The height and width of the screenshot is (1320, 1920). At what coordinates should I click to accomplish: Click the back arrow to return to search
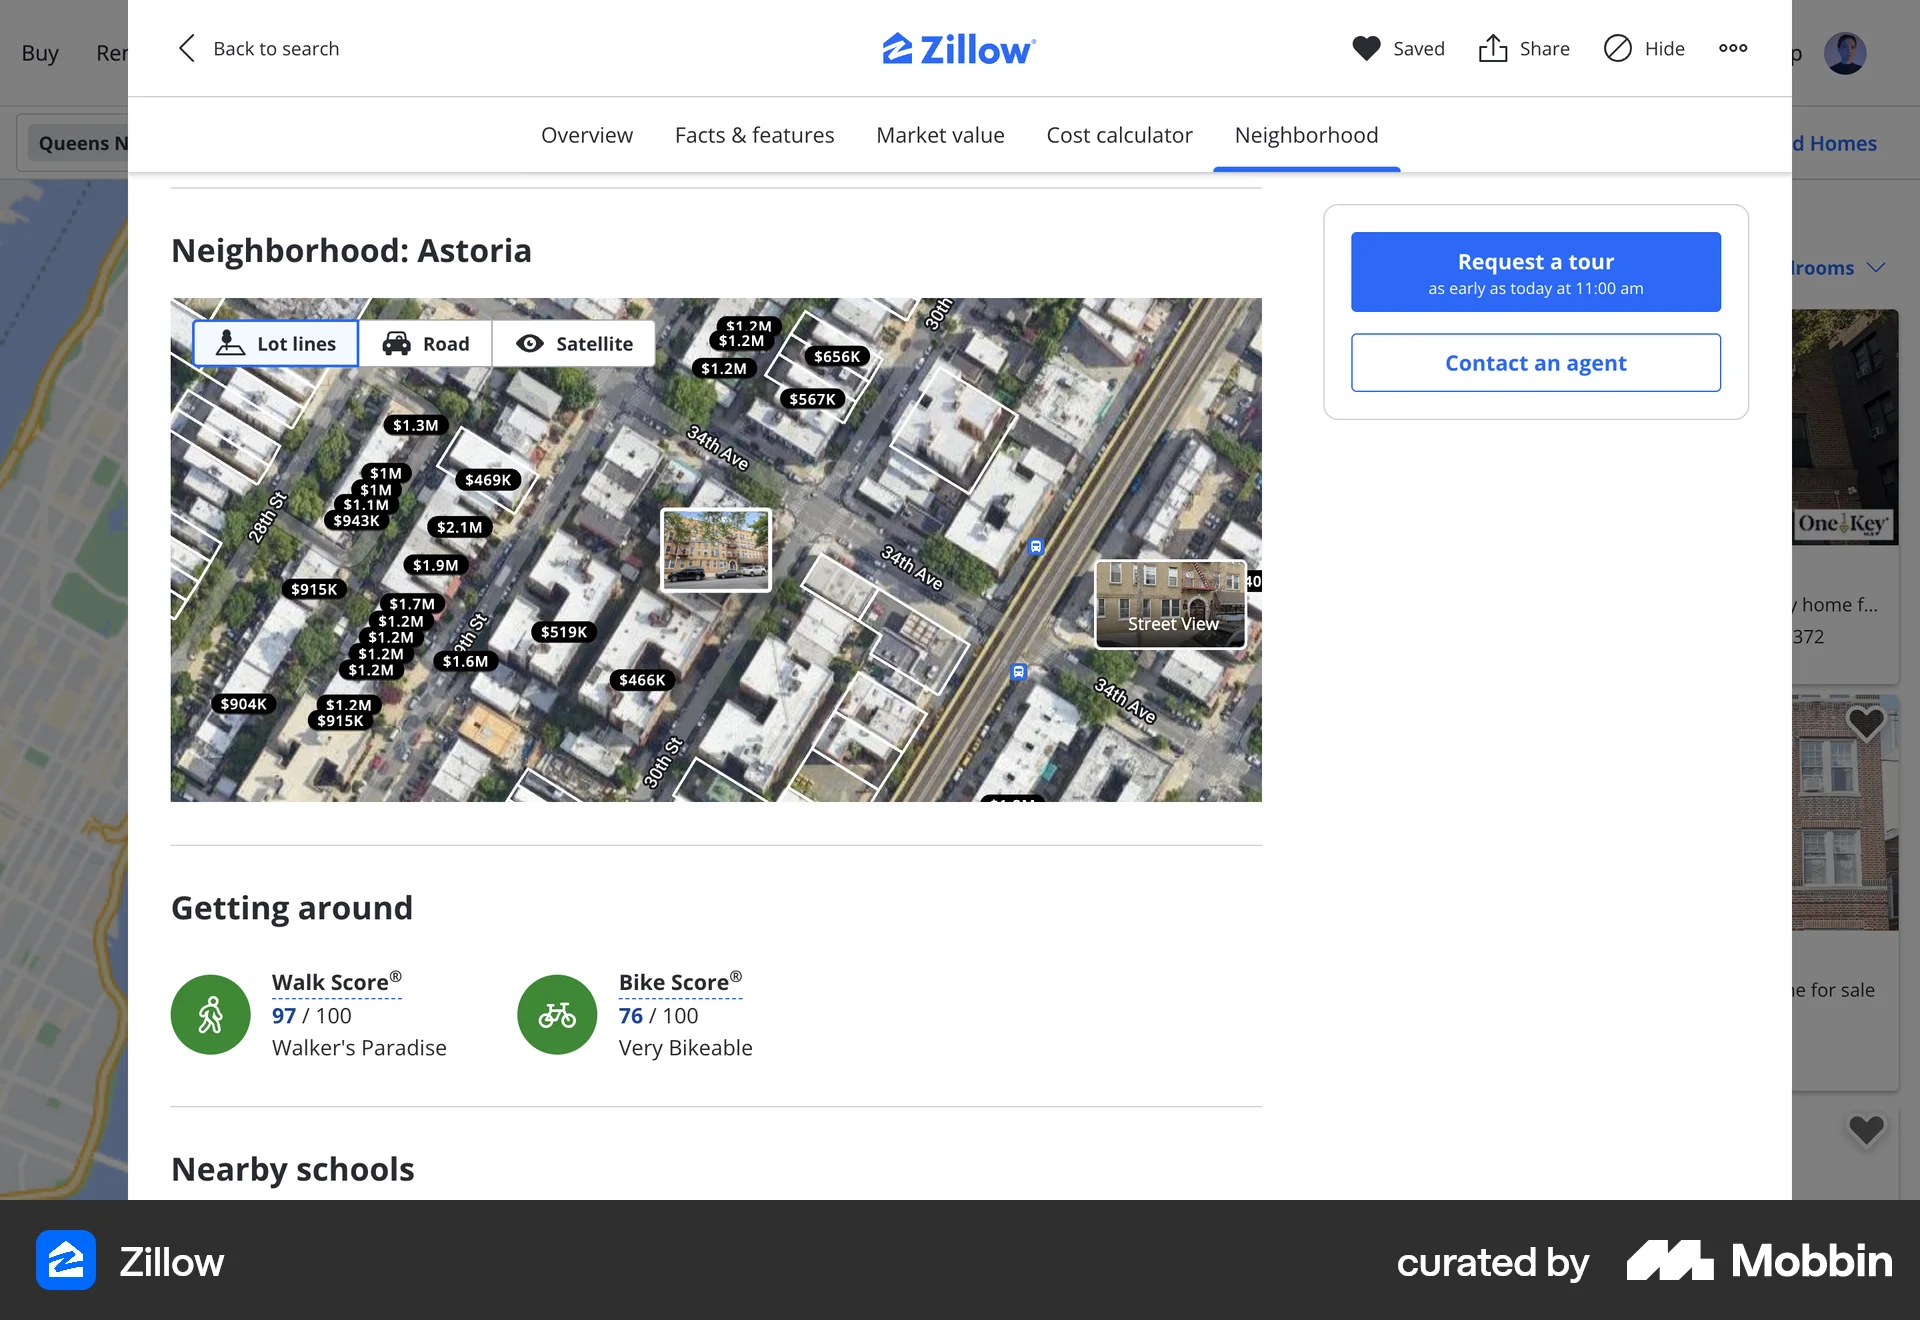coord(186,48)
